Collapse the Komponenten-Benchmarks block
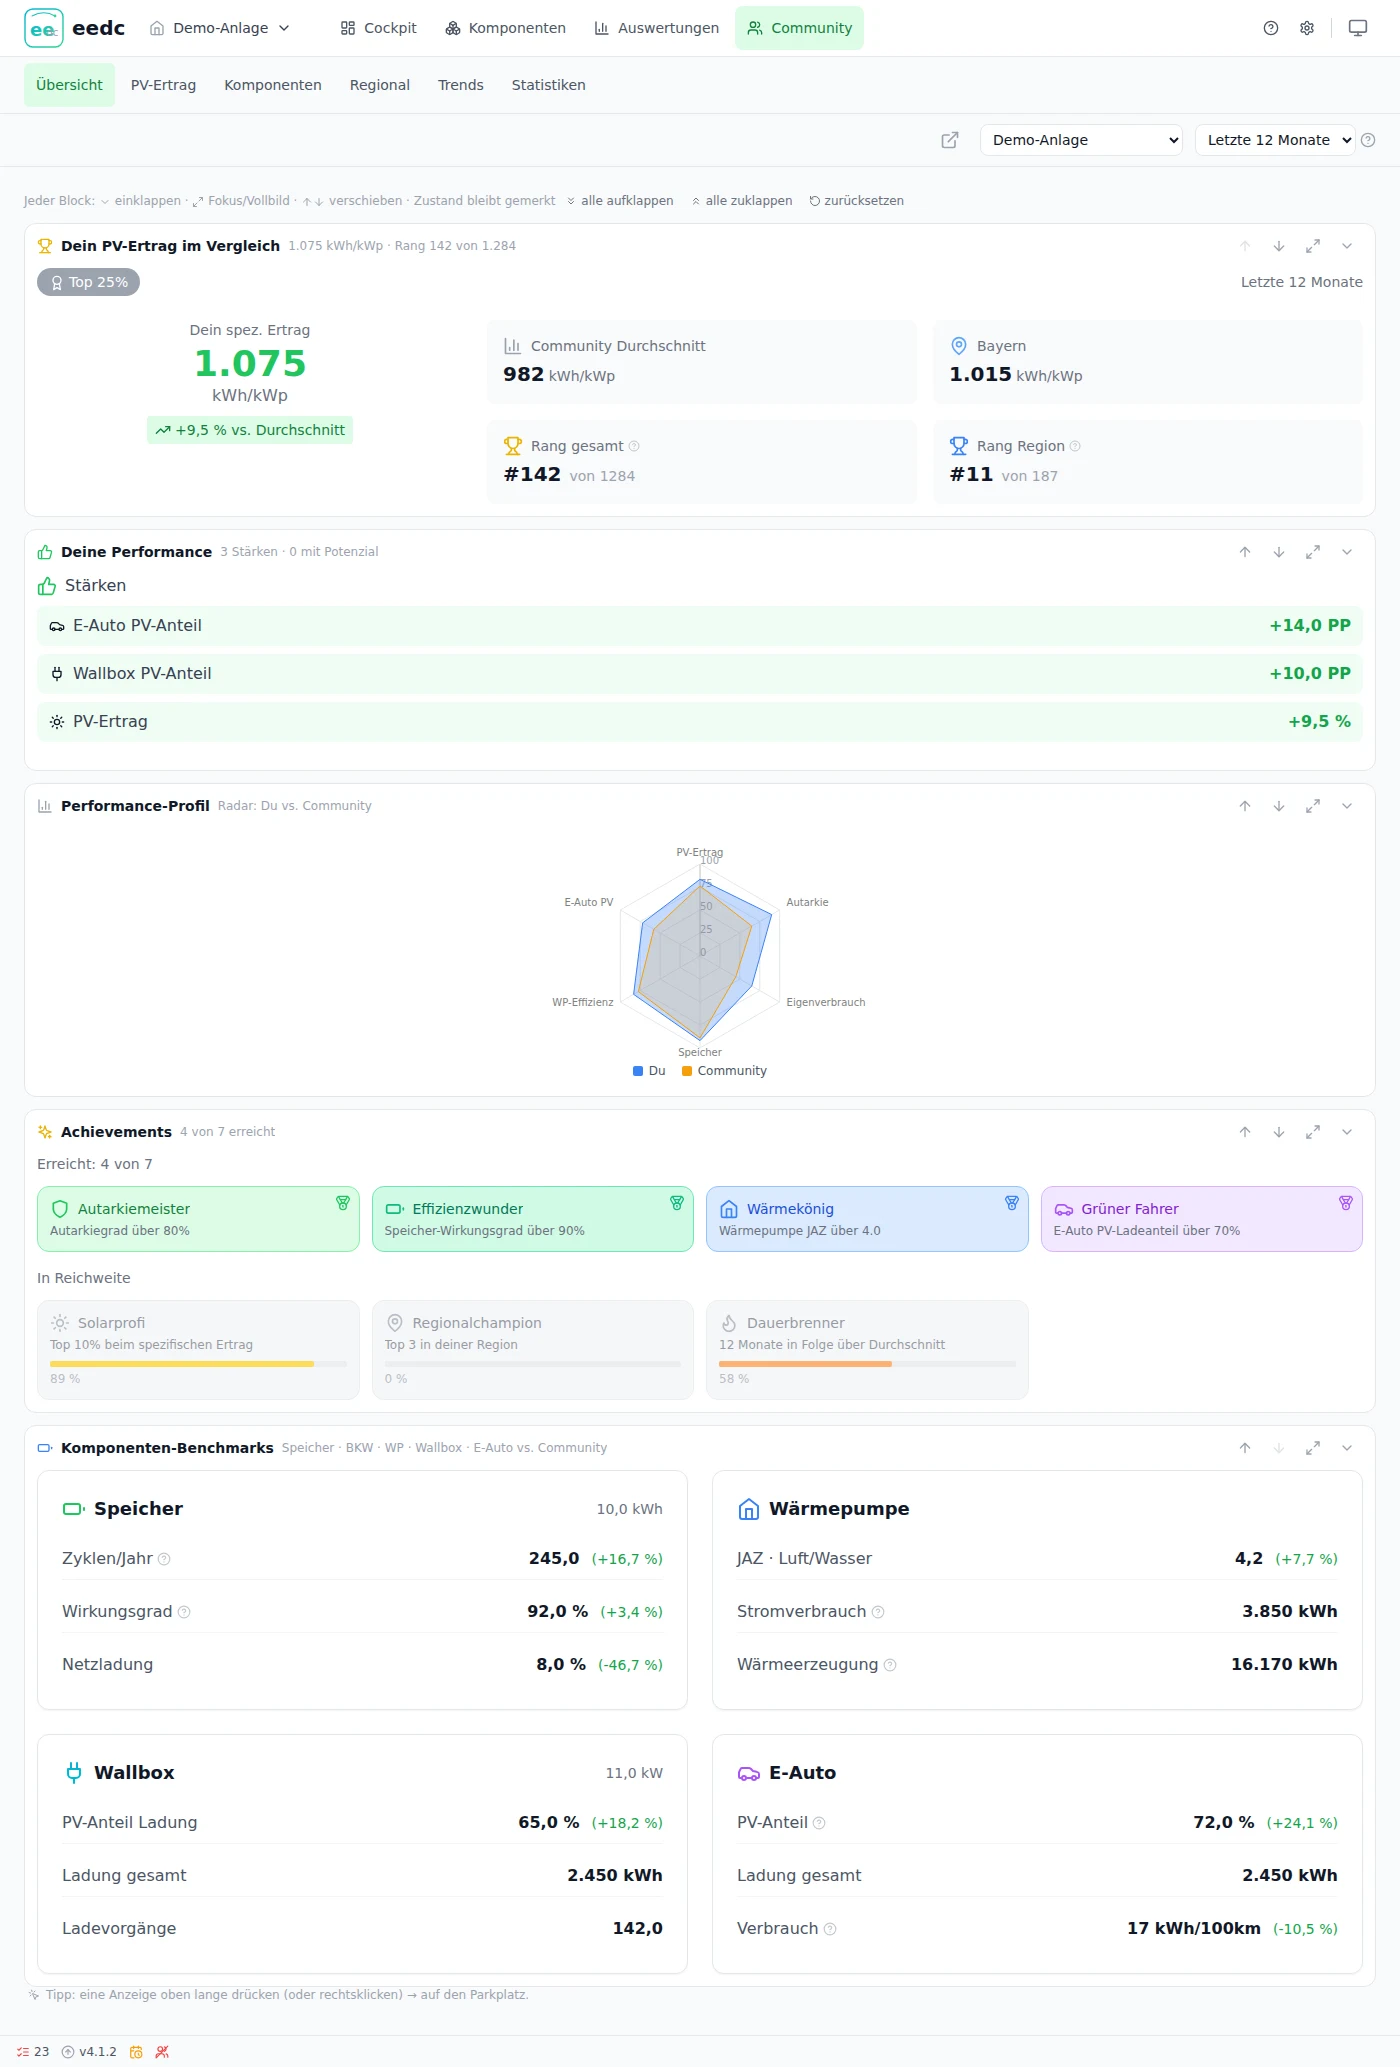 click(1347, 1448)
